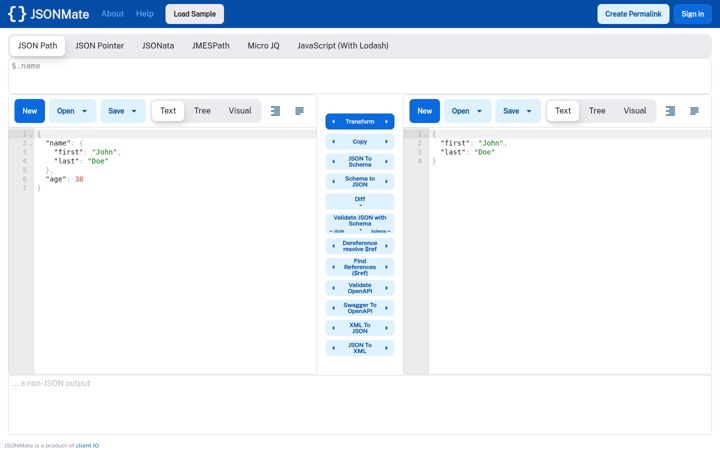The width and height of the screenshot is (720, 450).
Task: Open the left editor's Save dropdown
Action: [x=123, y=111]
